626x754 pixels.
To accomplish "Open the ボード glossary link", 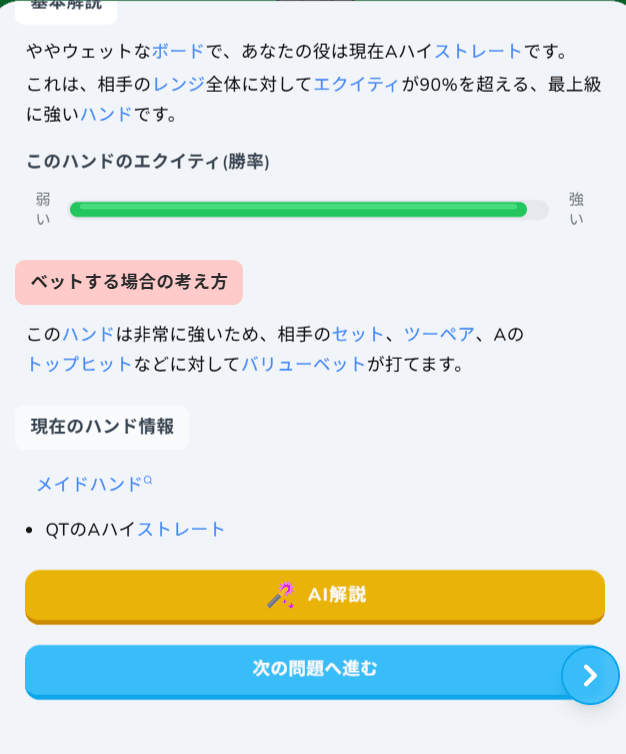I will point(178,51).
